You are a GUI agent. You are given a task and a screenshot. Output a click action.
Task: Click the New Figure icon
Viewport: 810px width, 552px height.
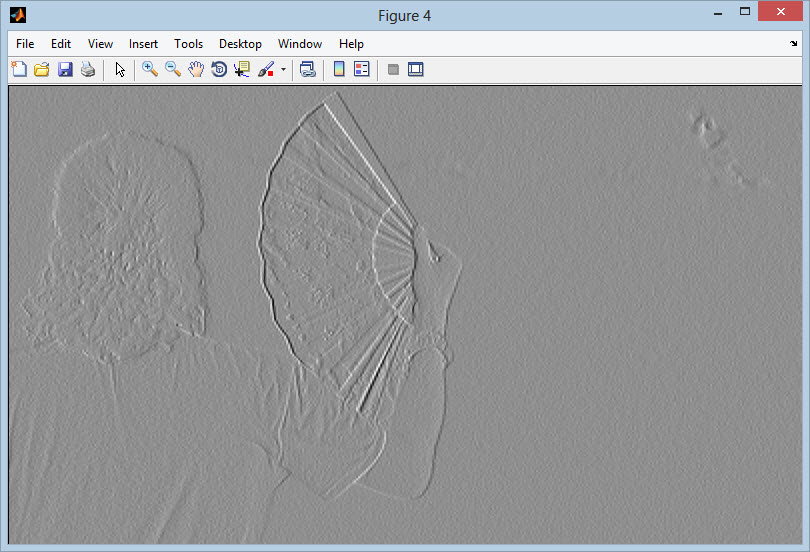tap(19, 69)
